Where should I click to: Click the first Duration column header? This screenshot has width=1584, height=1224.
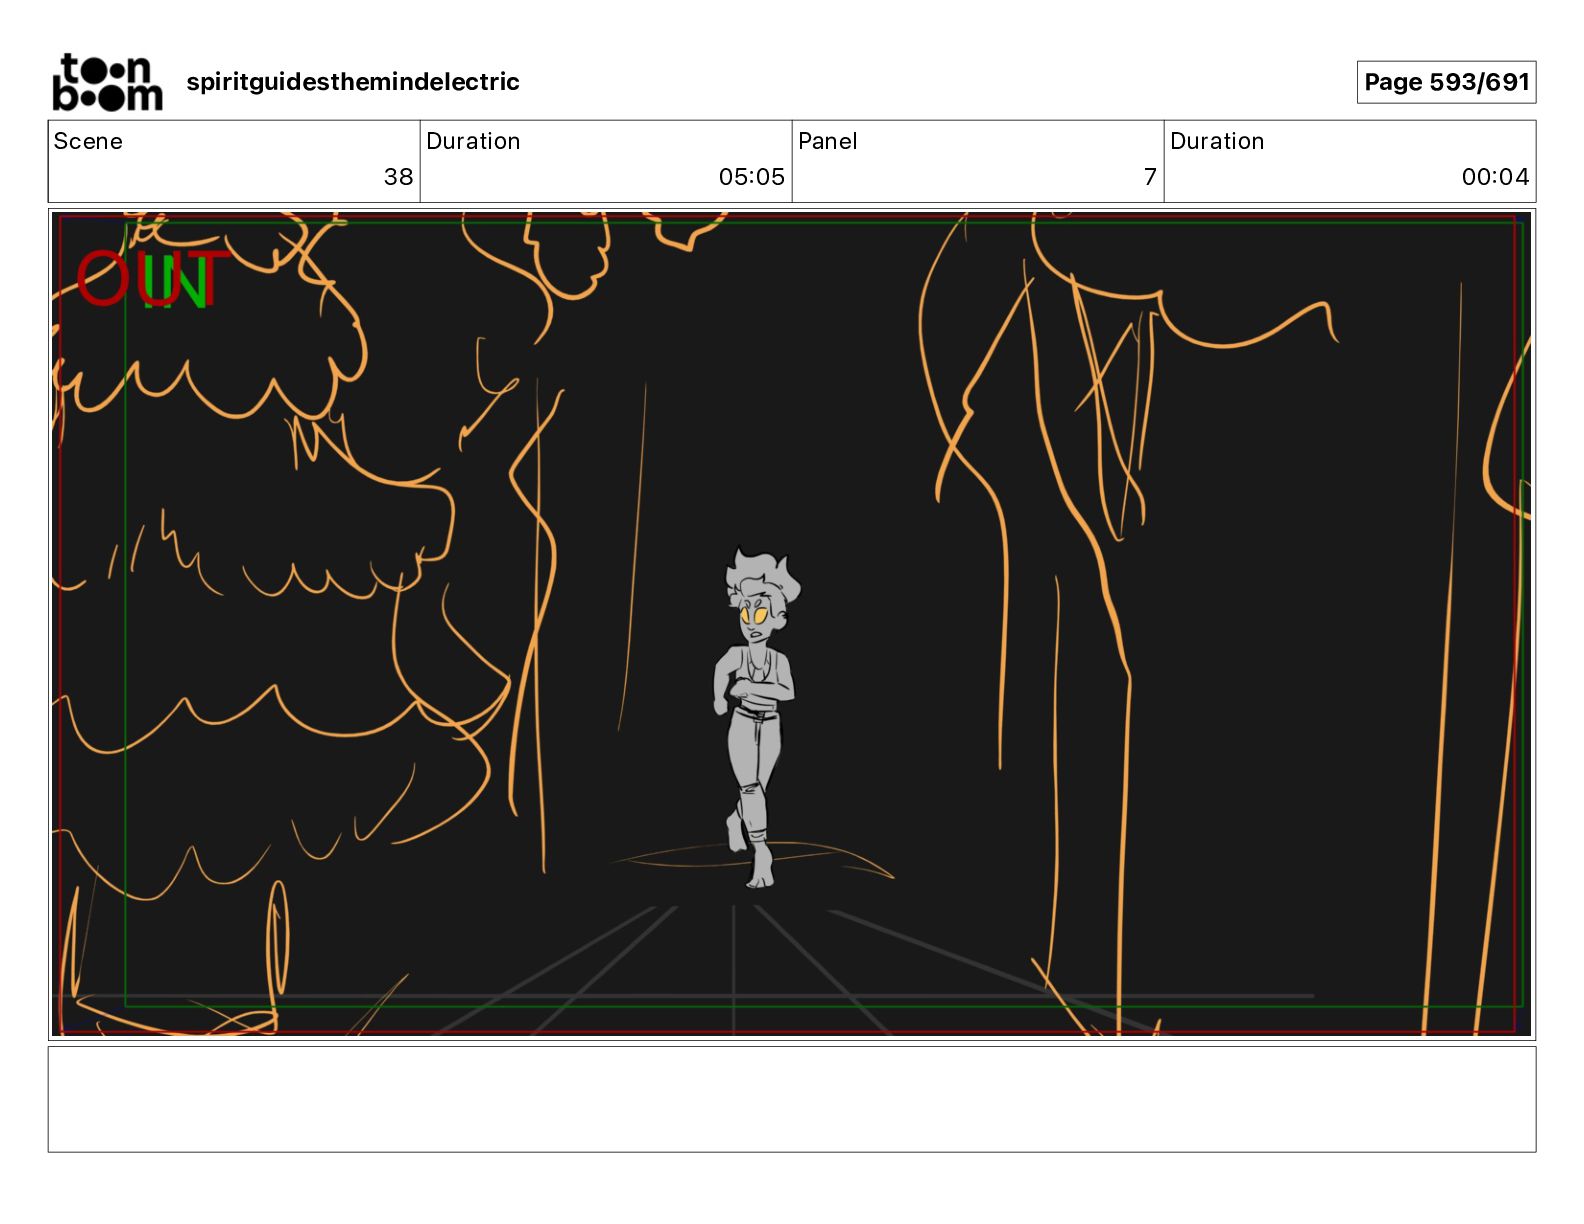tap(473, 141)
